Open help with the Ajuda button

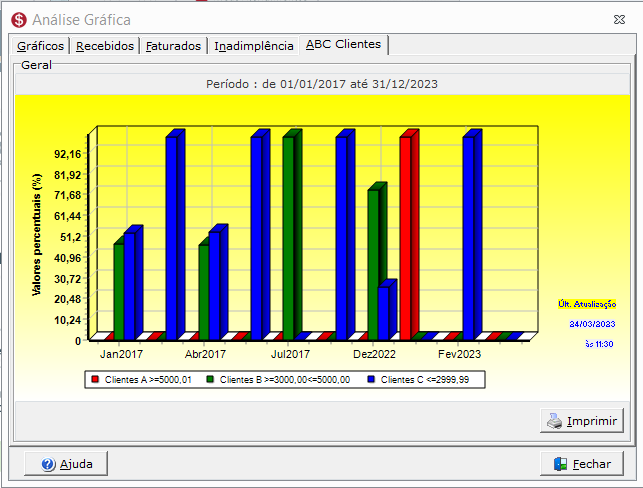tap(66, 464)
